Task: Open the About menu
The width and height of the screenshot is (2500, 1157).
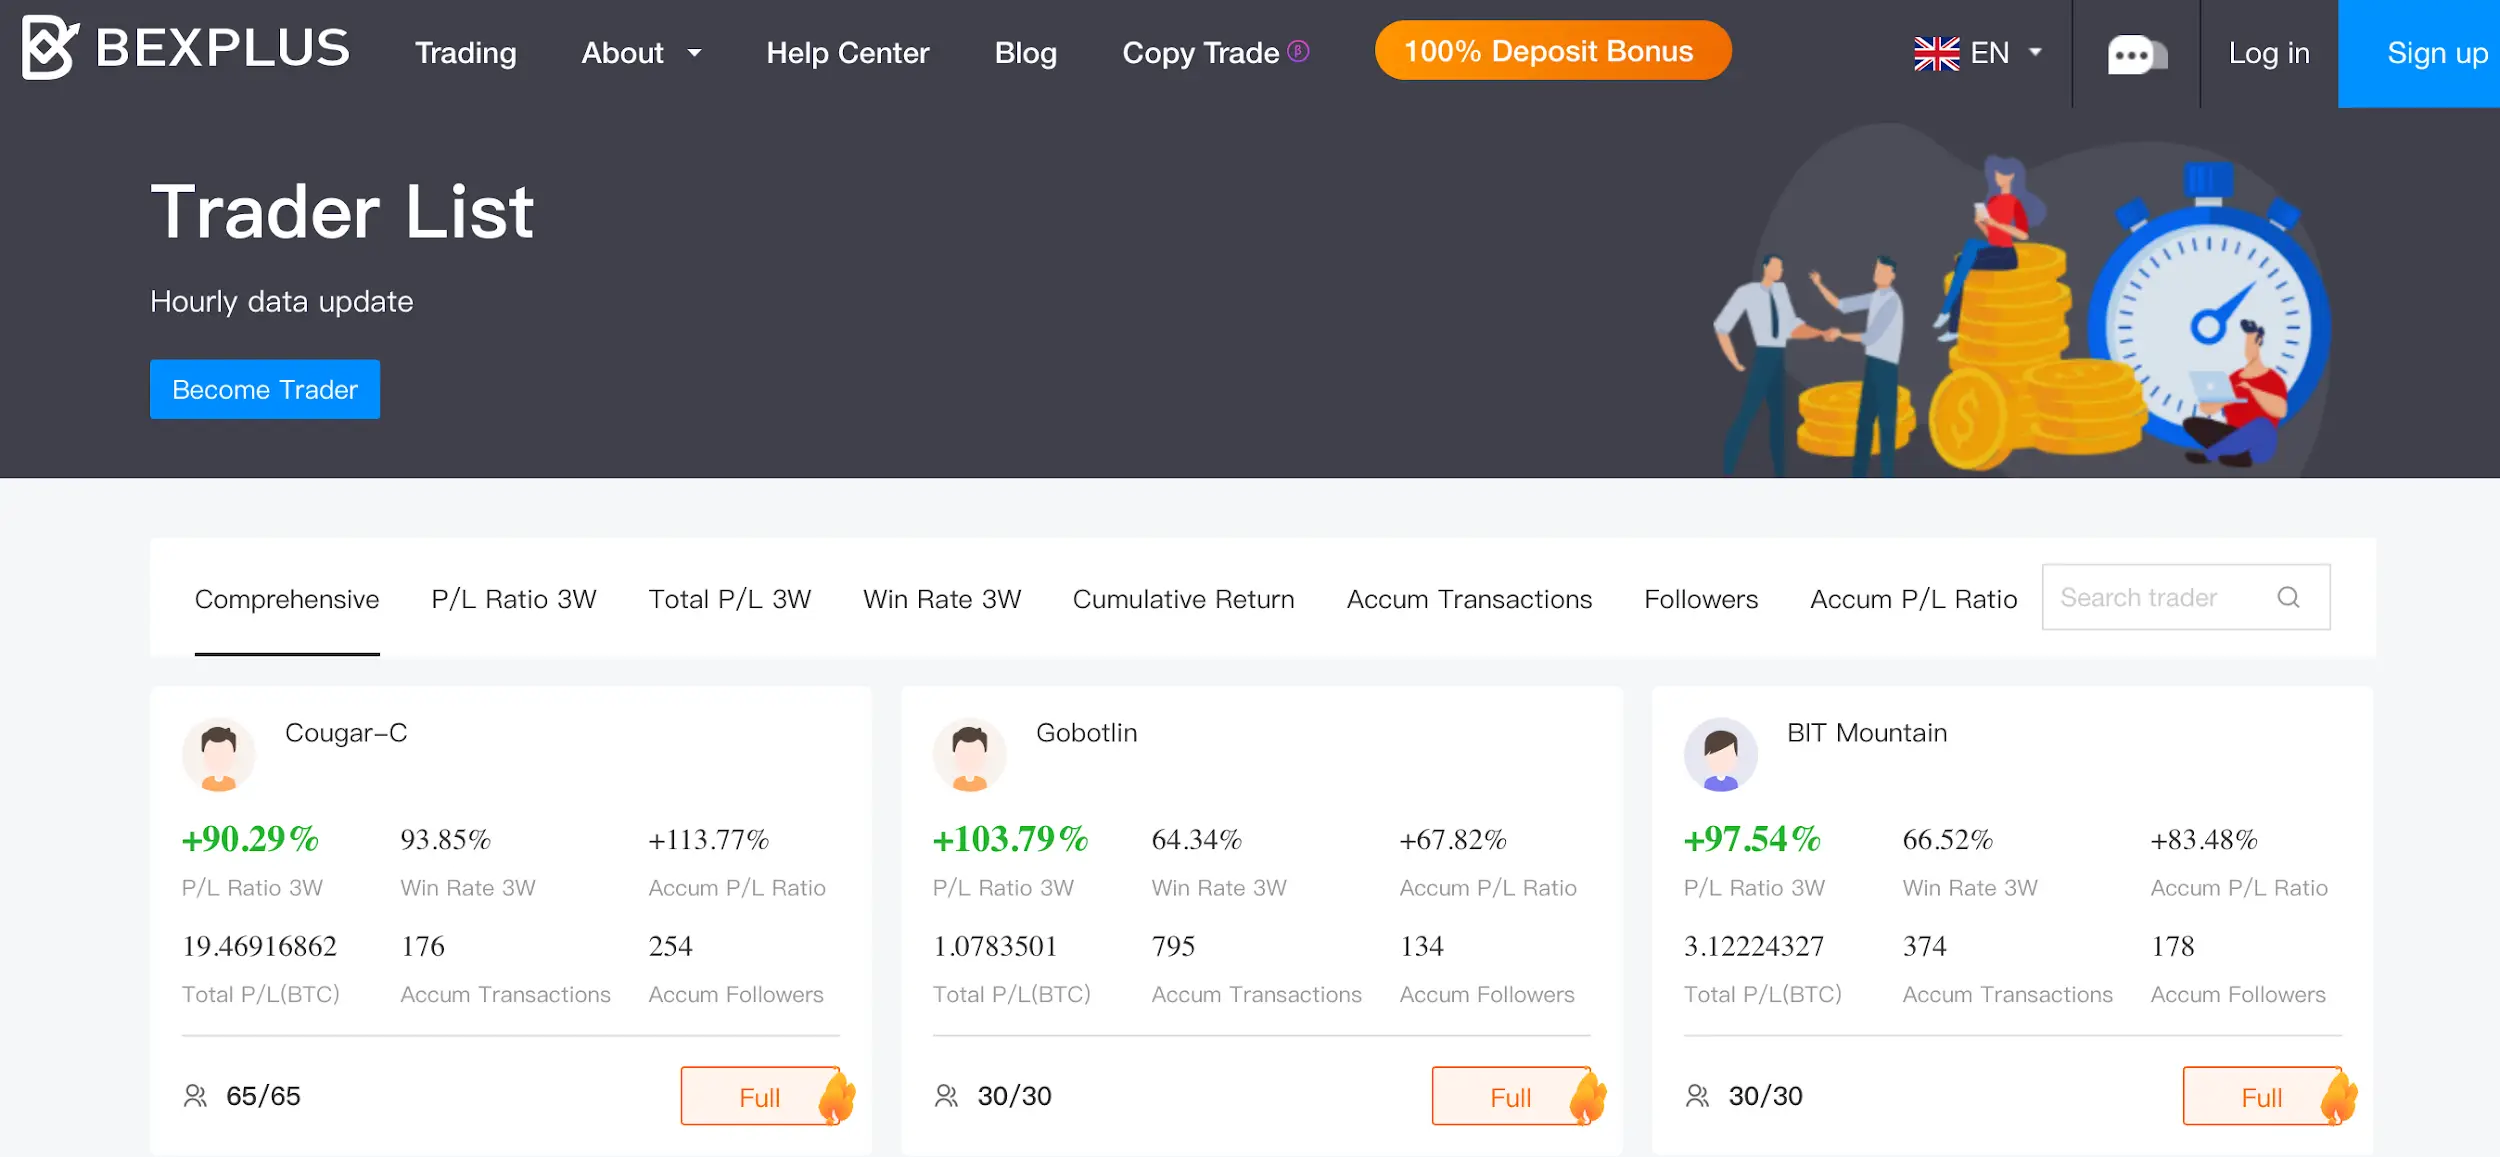Action: (622, 53)
